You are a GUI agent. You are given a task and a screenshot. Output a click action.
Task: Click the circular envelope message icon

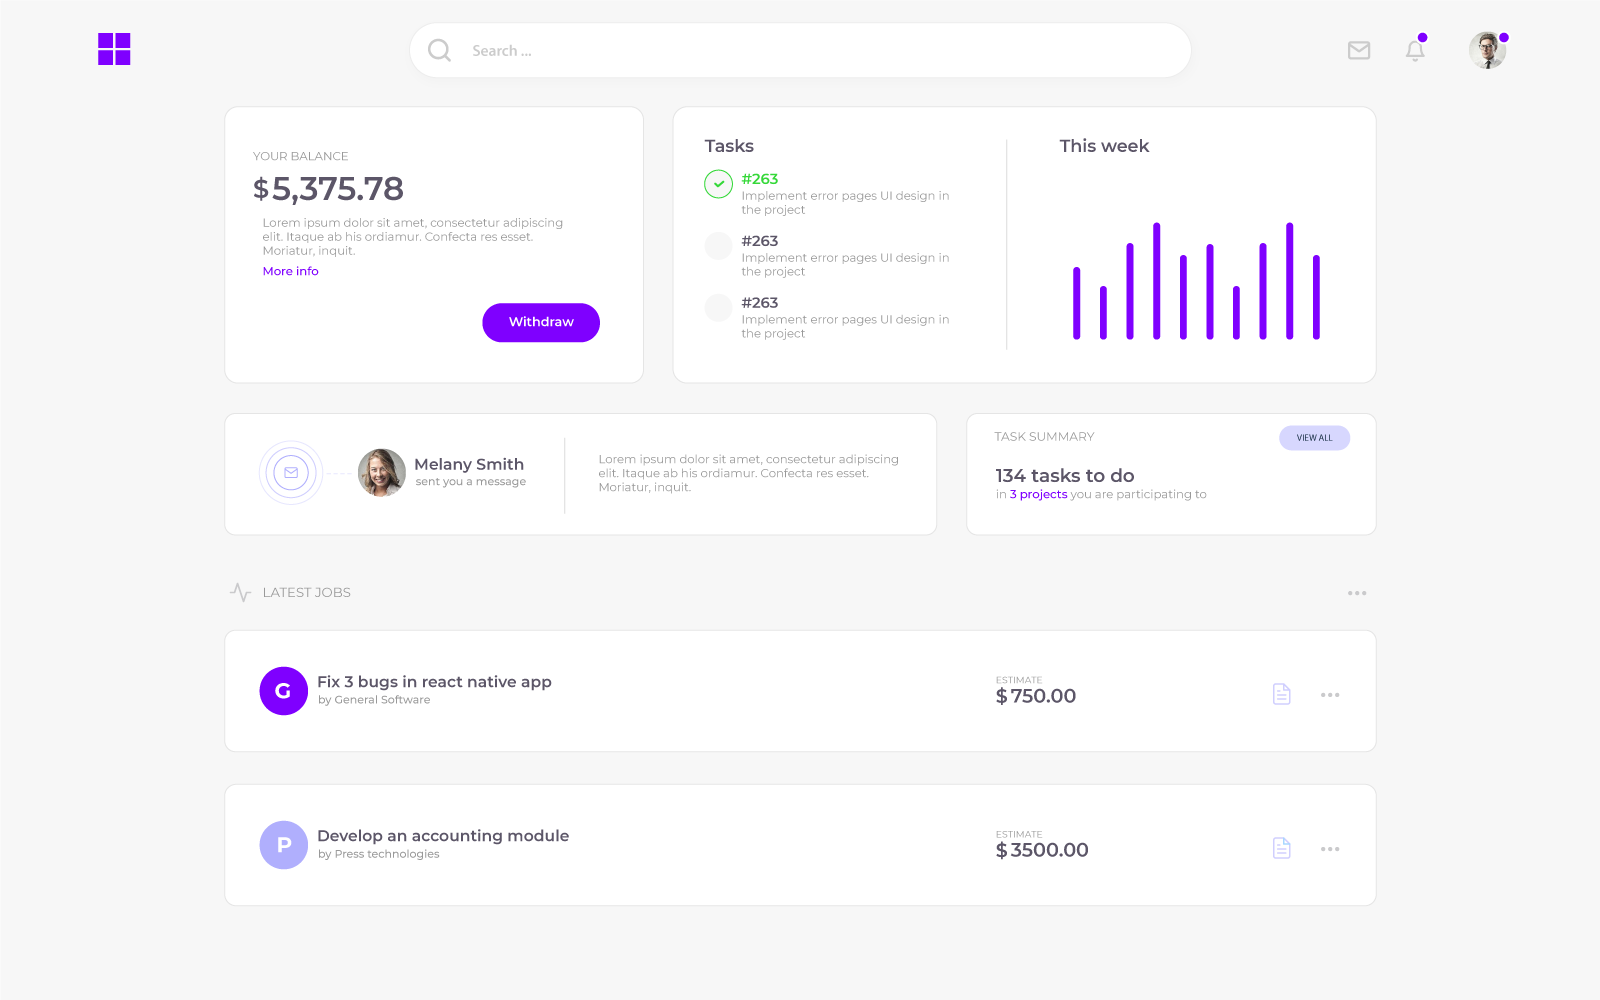291,473
